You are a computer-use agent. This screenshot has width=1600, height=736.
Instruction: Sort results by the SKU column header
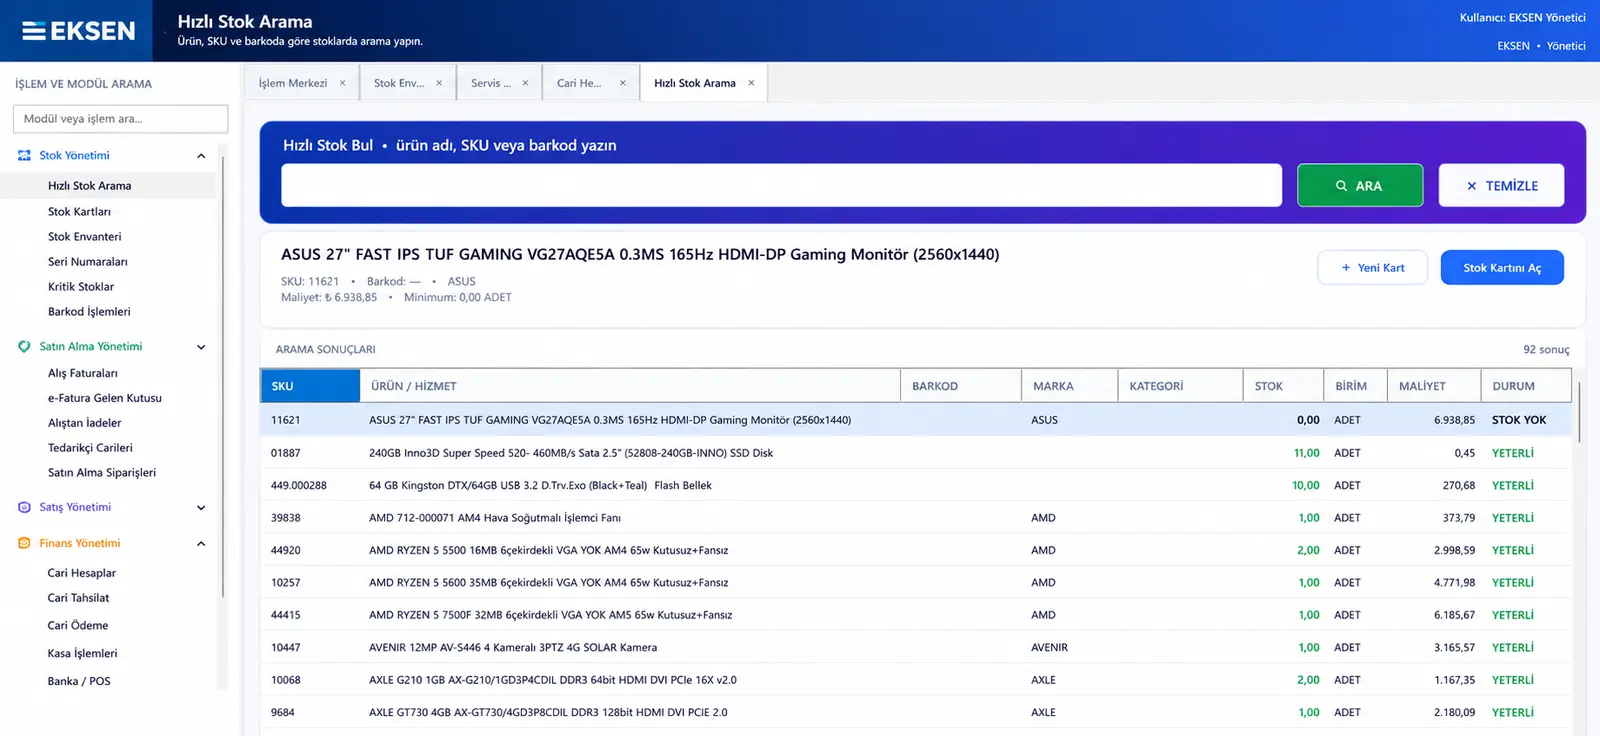pos(310,386)
